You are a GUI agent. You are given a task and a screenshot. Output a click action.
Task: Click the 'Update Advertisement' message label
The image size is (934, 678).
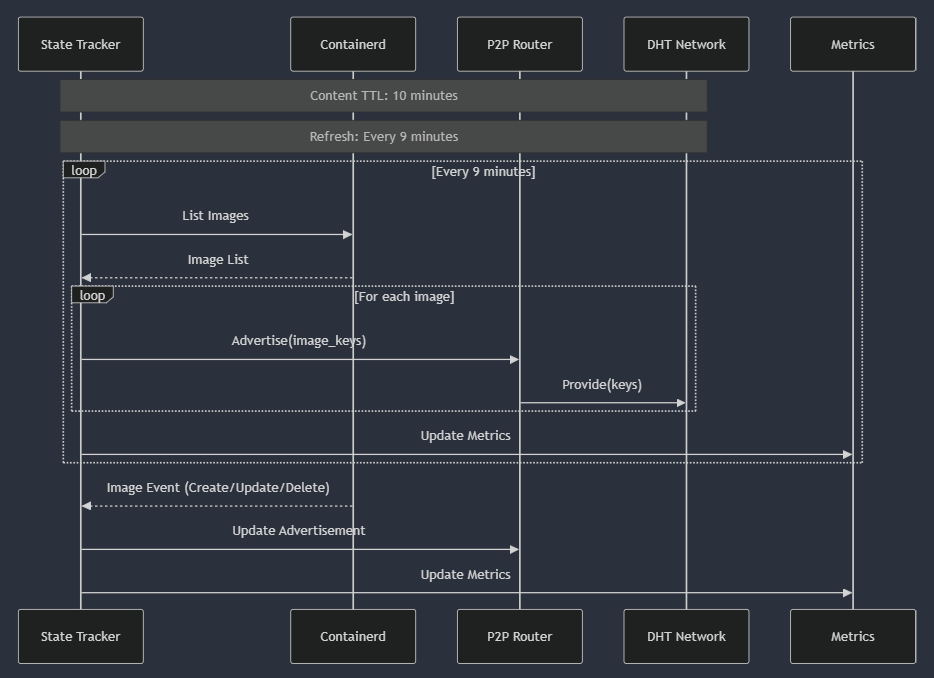click(298, 531)
